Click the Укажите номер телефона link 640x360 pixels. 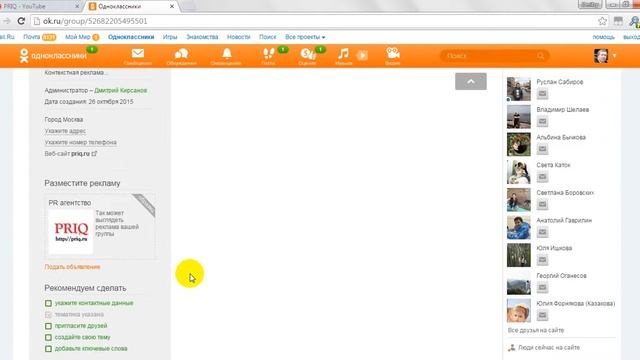click(x=80, y=142)
